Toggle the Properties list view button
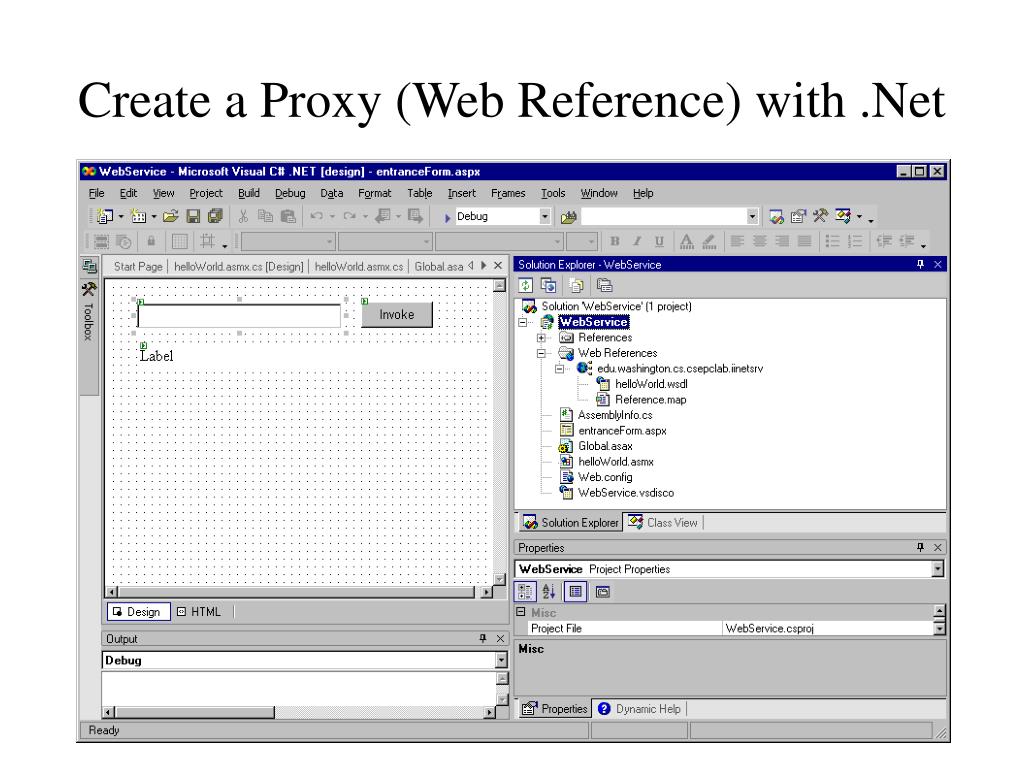The height and width of the screenshot is (768, 1024). [575, 592]
